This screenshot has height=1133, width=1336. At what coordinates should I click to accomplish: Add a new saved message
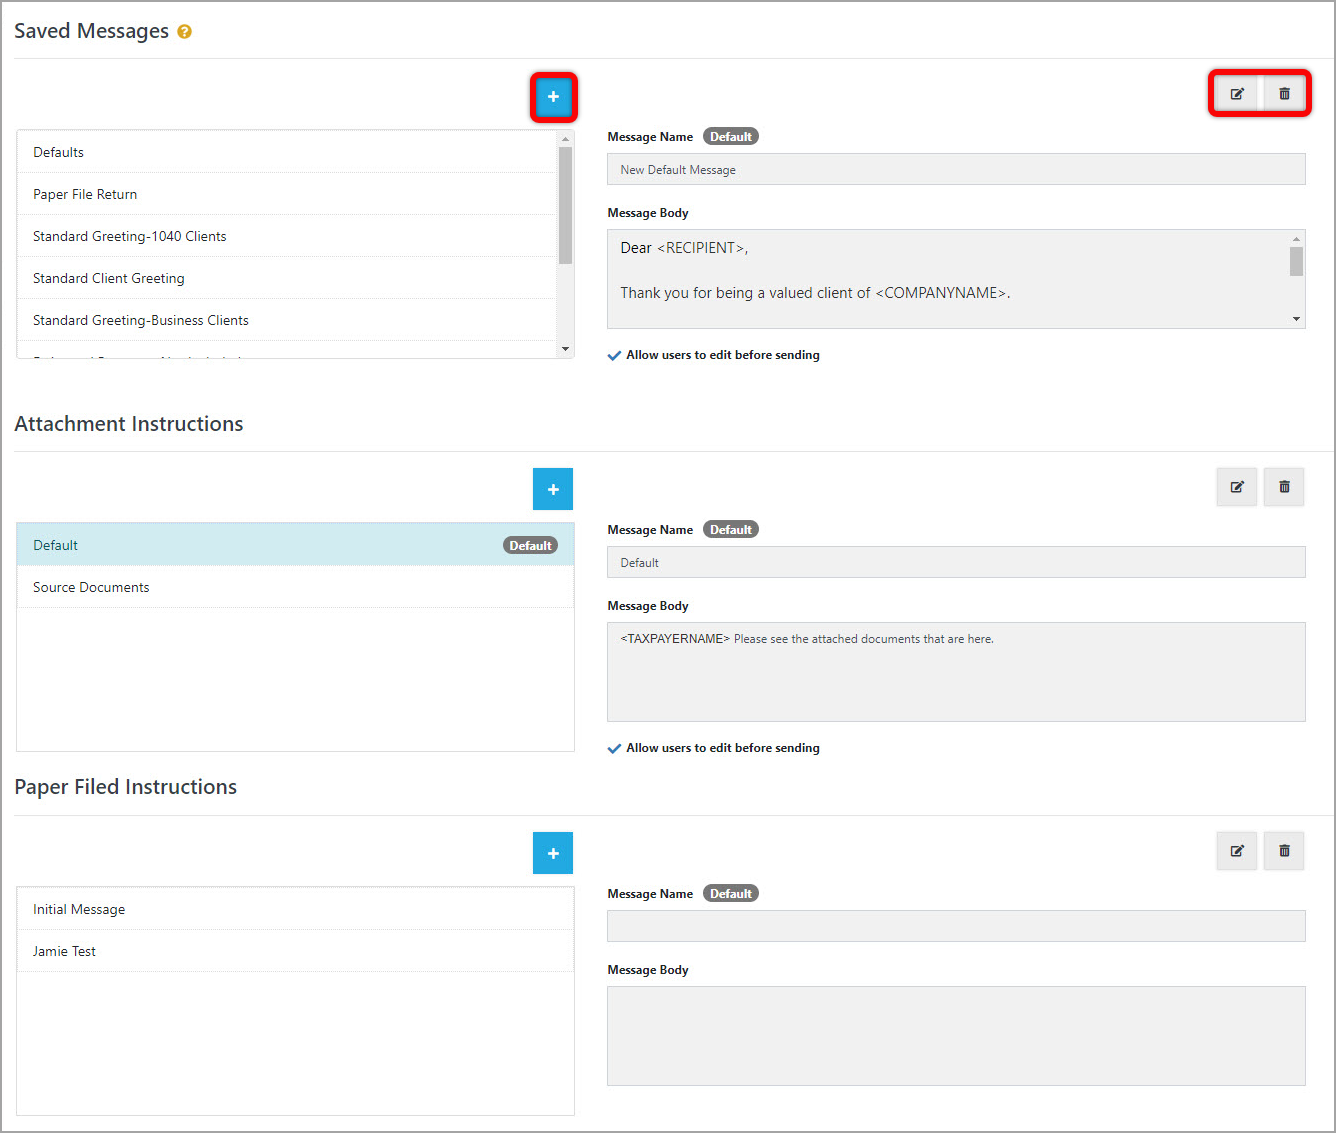click(x=553, y=97)
